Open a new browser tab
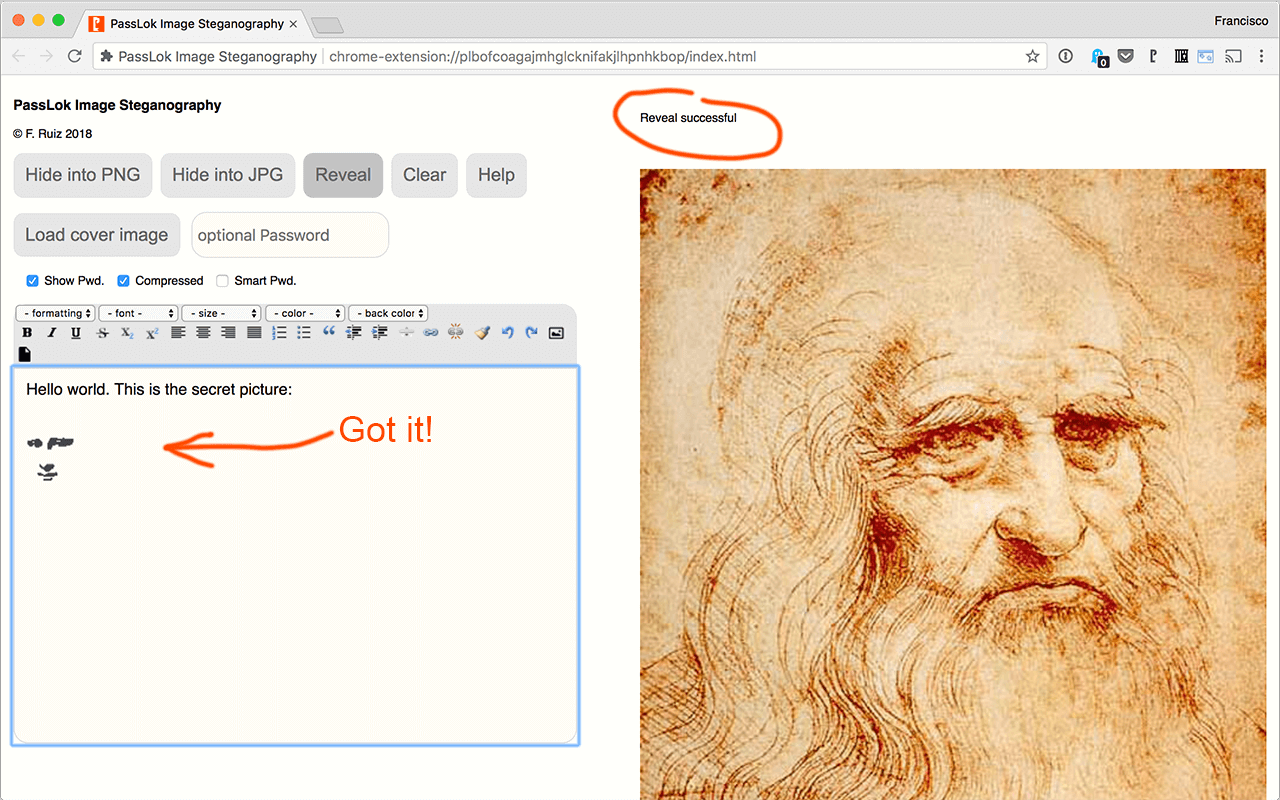Viewport: 1280px width, 800px height. pyautogui.click(x=327, y=24)
